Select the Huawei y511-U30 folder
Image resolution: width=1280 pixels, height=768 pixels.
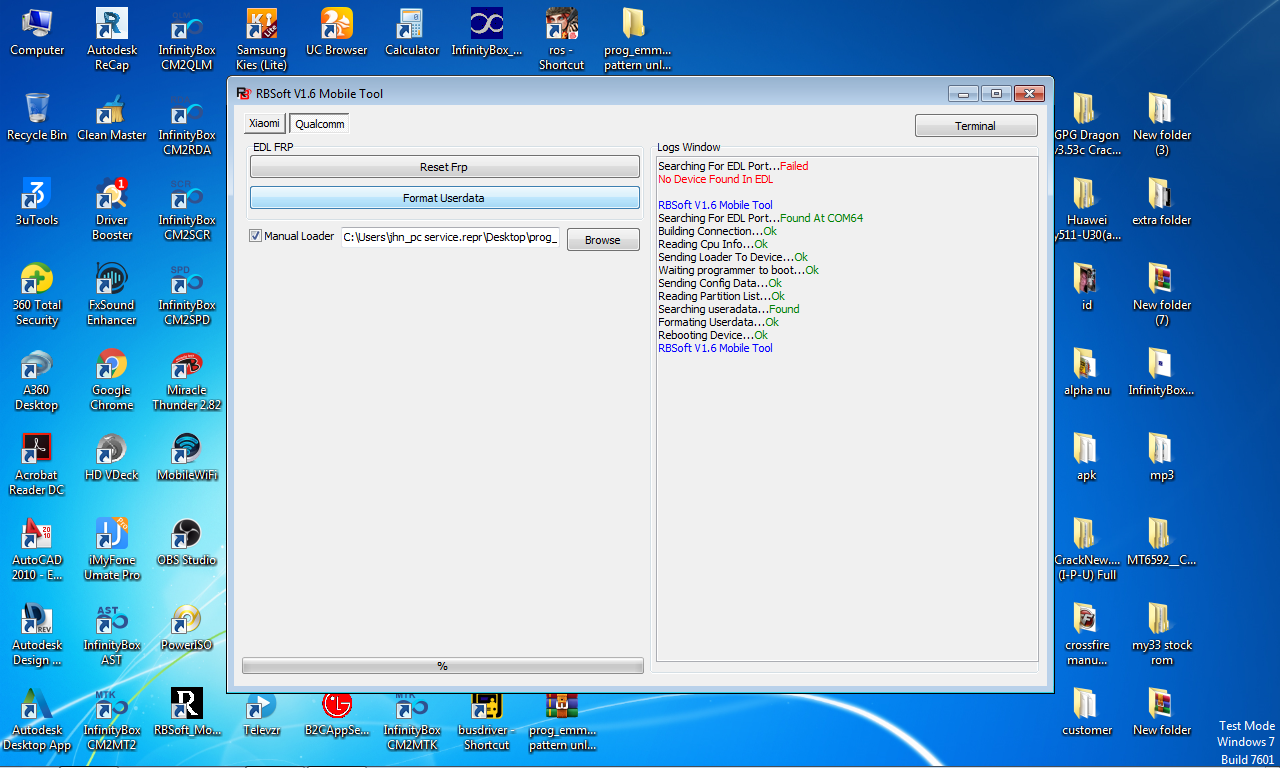pos(1087,210)
